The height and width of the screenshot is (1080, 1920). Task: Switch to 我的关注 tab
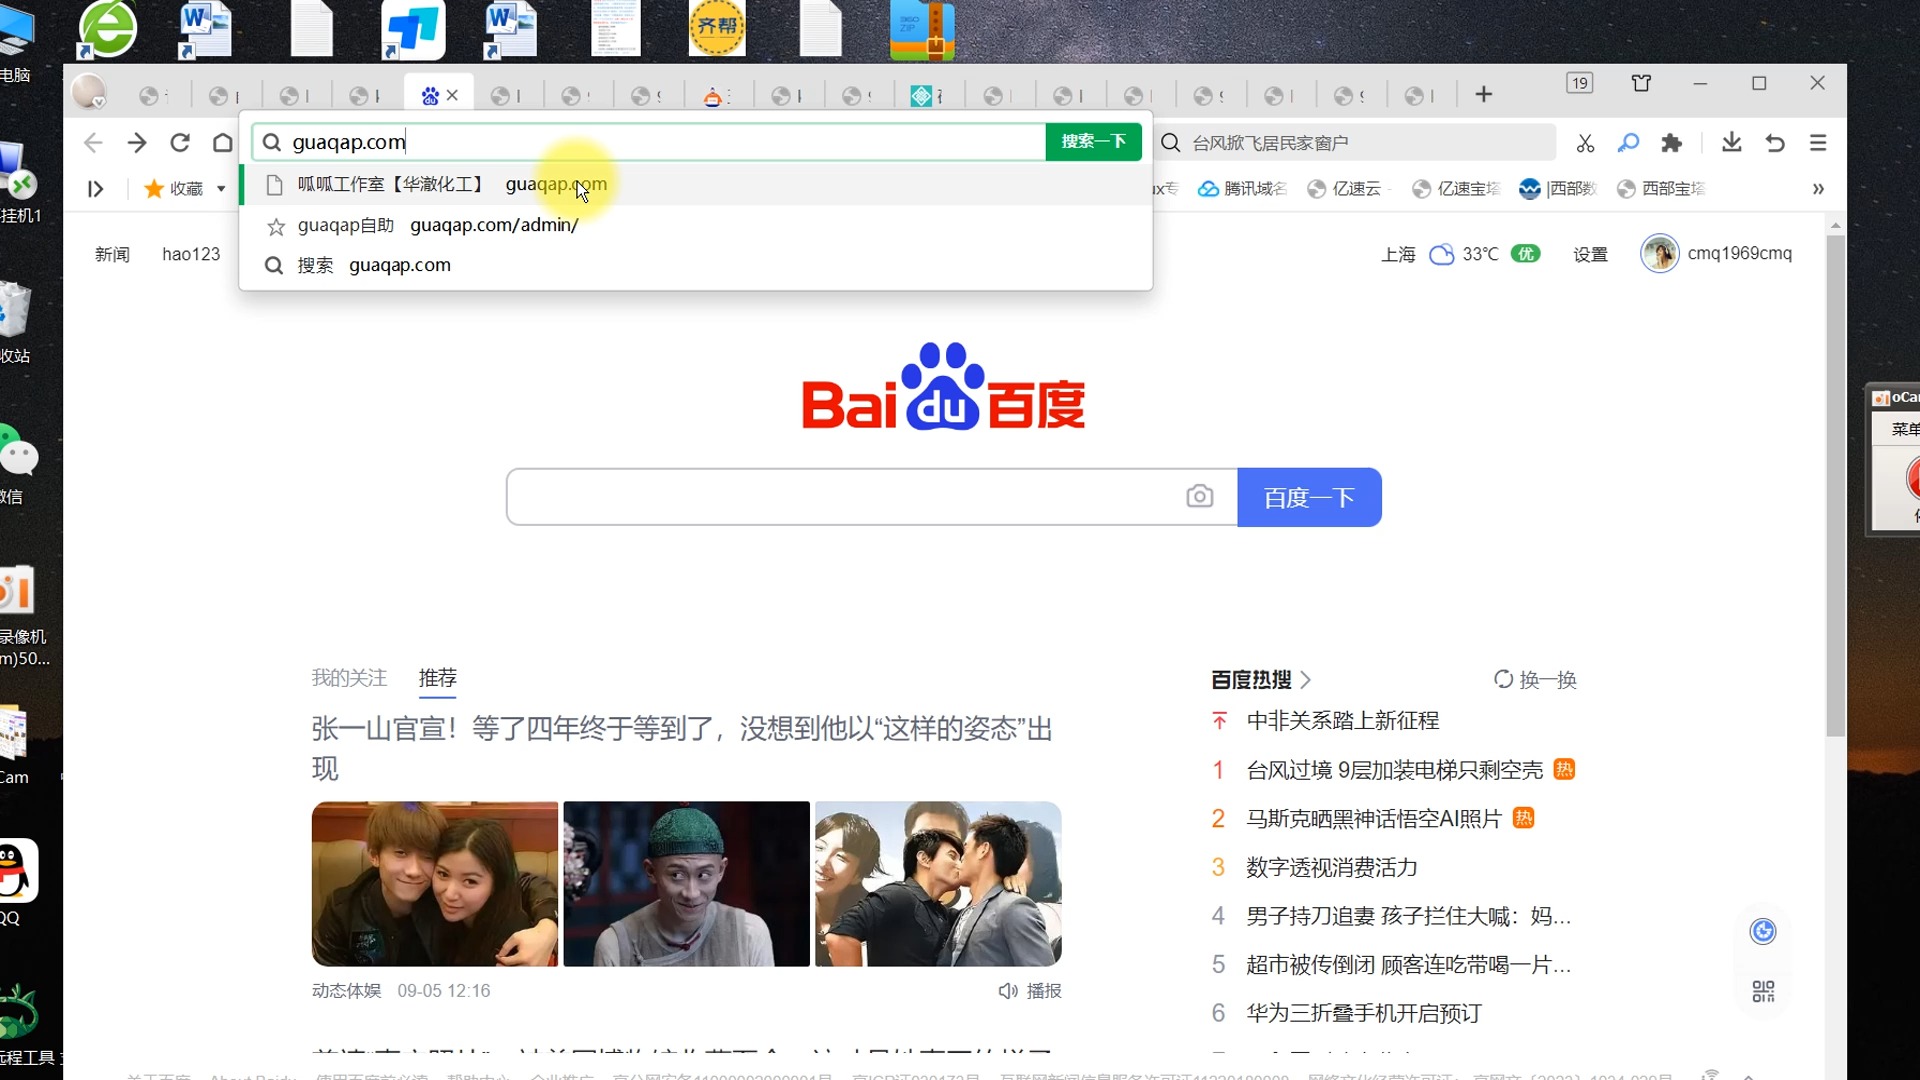pyautogui.click(x=348, y=678)
